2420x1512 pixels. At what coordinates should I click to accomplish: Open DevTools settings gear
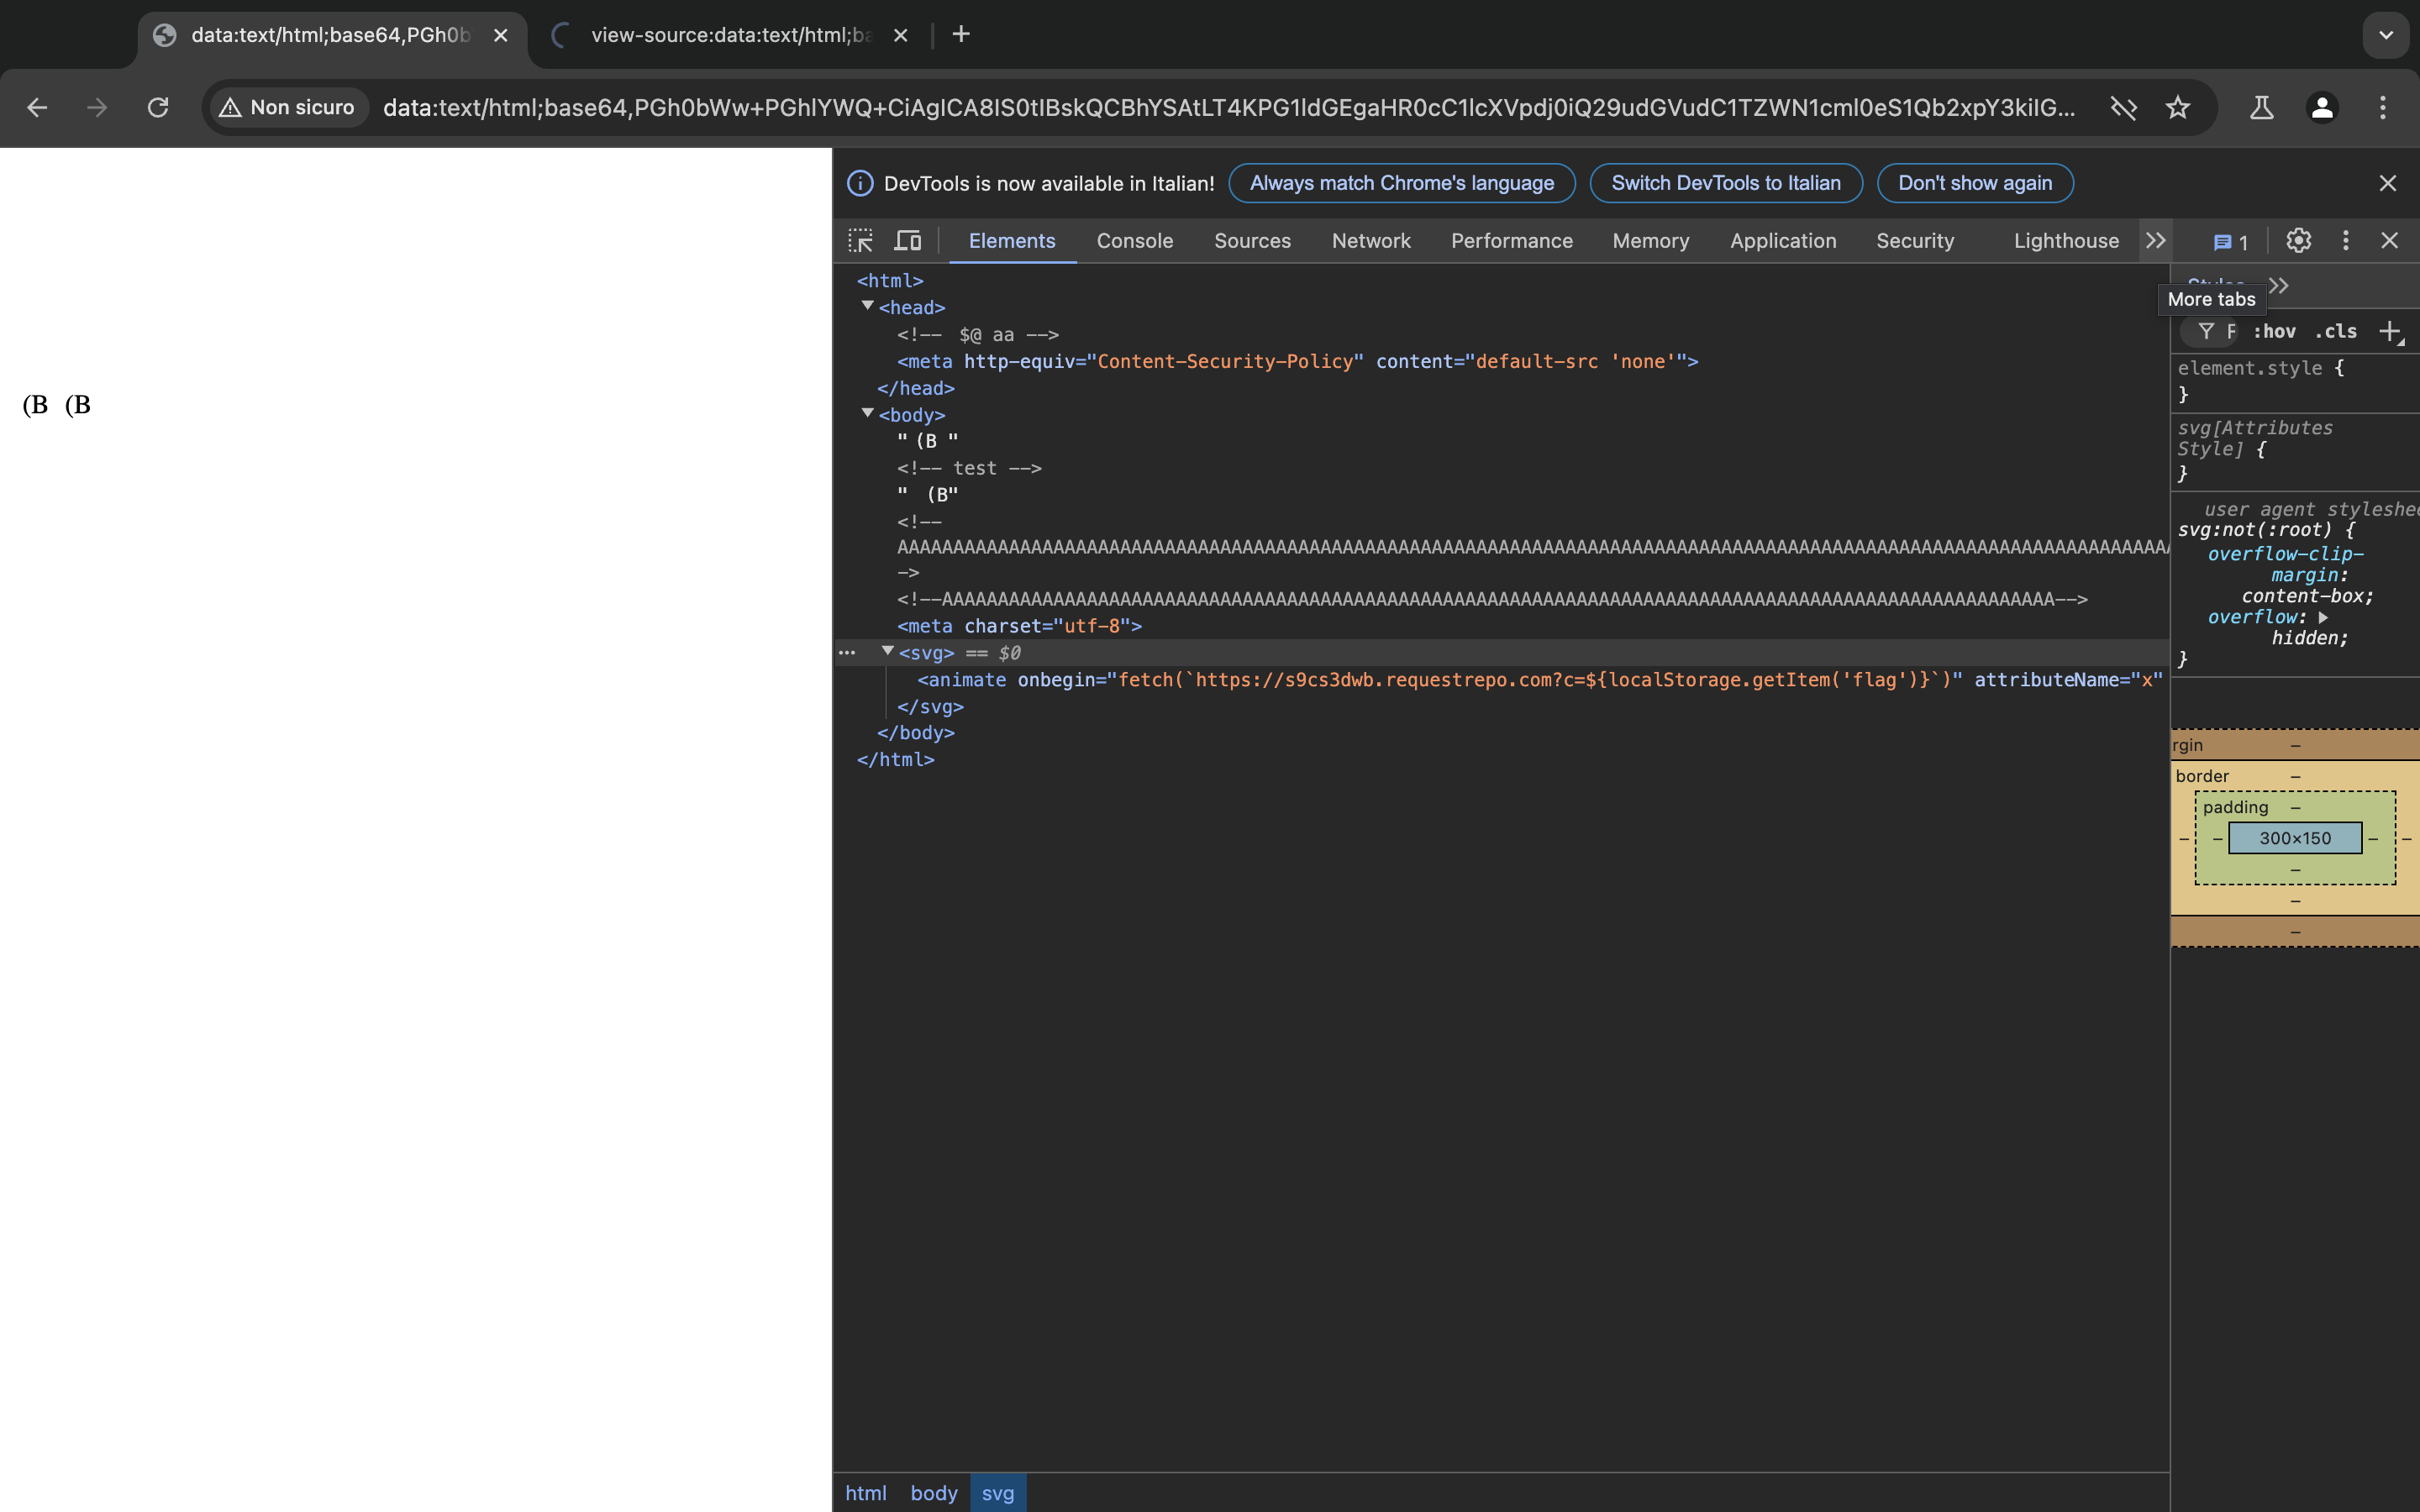2298,240
